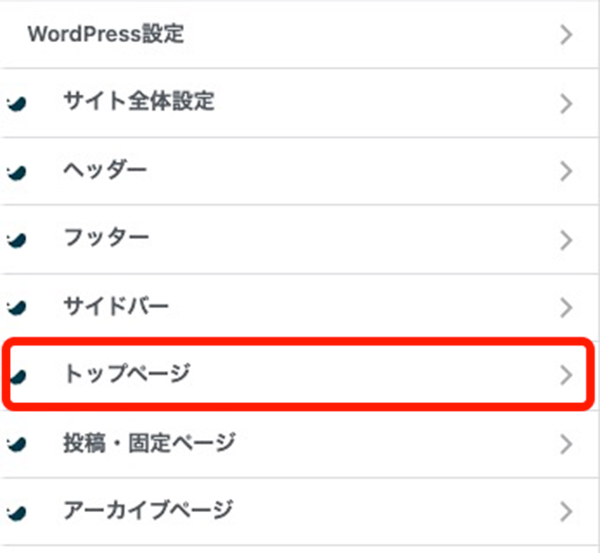Viewport: 600px width, 553px height.
Task: Expand the WordPress設定 chevron arrow
Action: point(567,35)
